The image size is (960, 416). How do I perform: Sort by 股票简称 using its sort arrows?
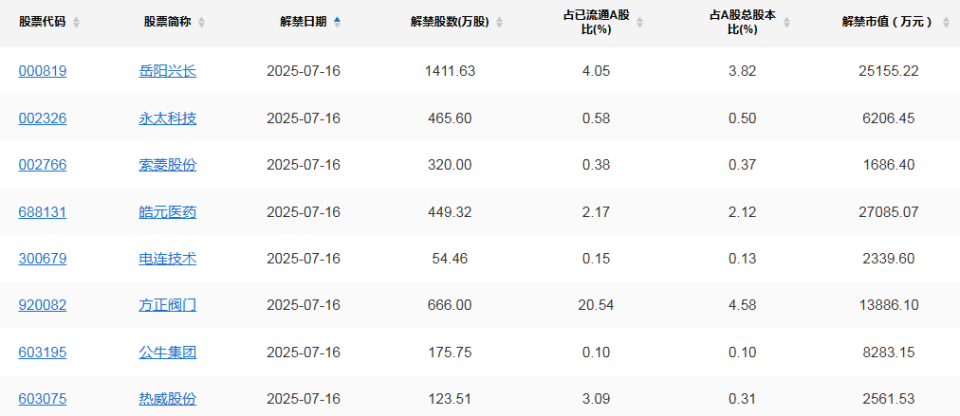(x=201, y=22)
